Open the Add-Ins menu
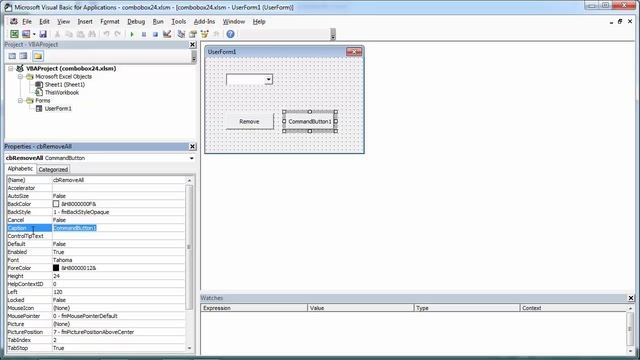Screen dimensions: 640x360 [x=204, y=22]
